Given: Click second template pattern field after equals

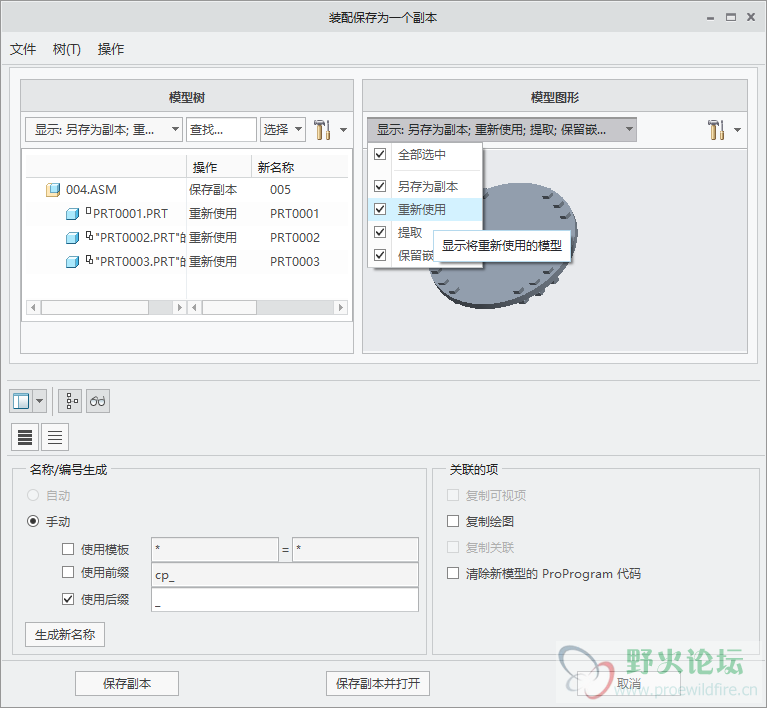Looking at the screenshot, I should (x=355, y=549).
